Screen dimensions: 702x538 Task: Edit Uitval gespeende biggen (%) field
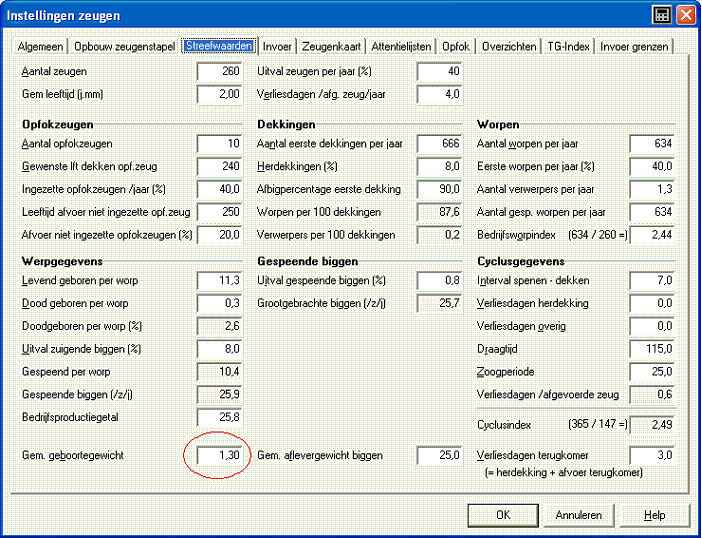click(440, 281)
